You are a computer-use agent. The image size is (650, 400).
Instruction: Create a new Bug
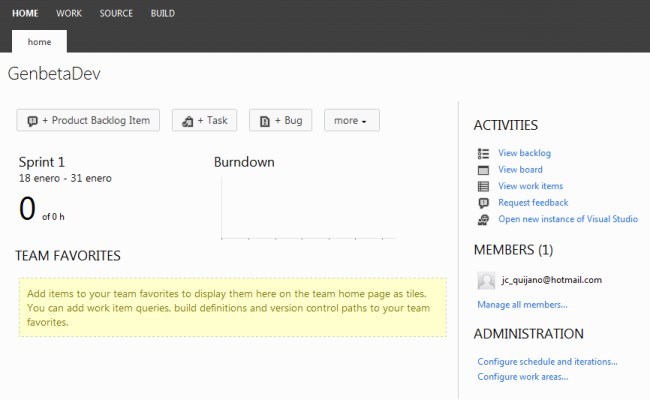coord(281,121)
